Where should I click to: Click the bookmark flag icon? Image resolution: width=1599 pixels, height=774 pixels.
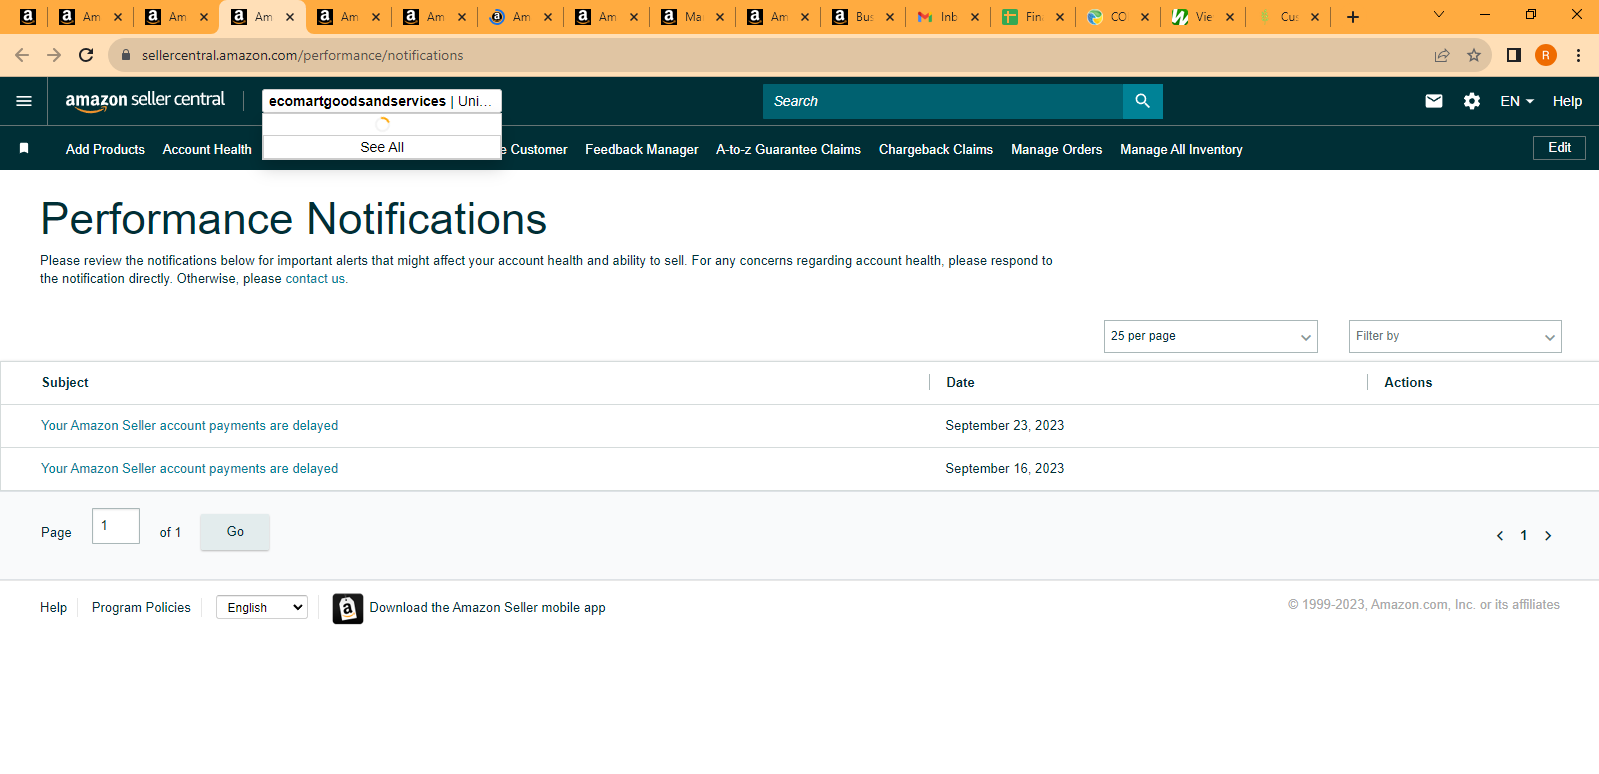coord(24,148)
